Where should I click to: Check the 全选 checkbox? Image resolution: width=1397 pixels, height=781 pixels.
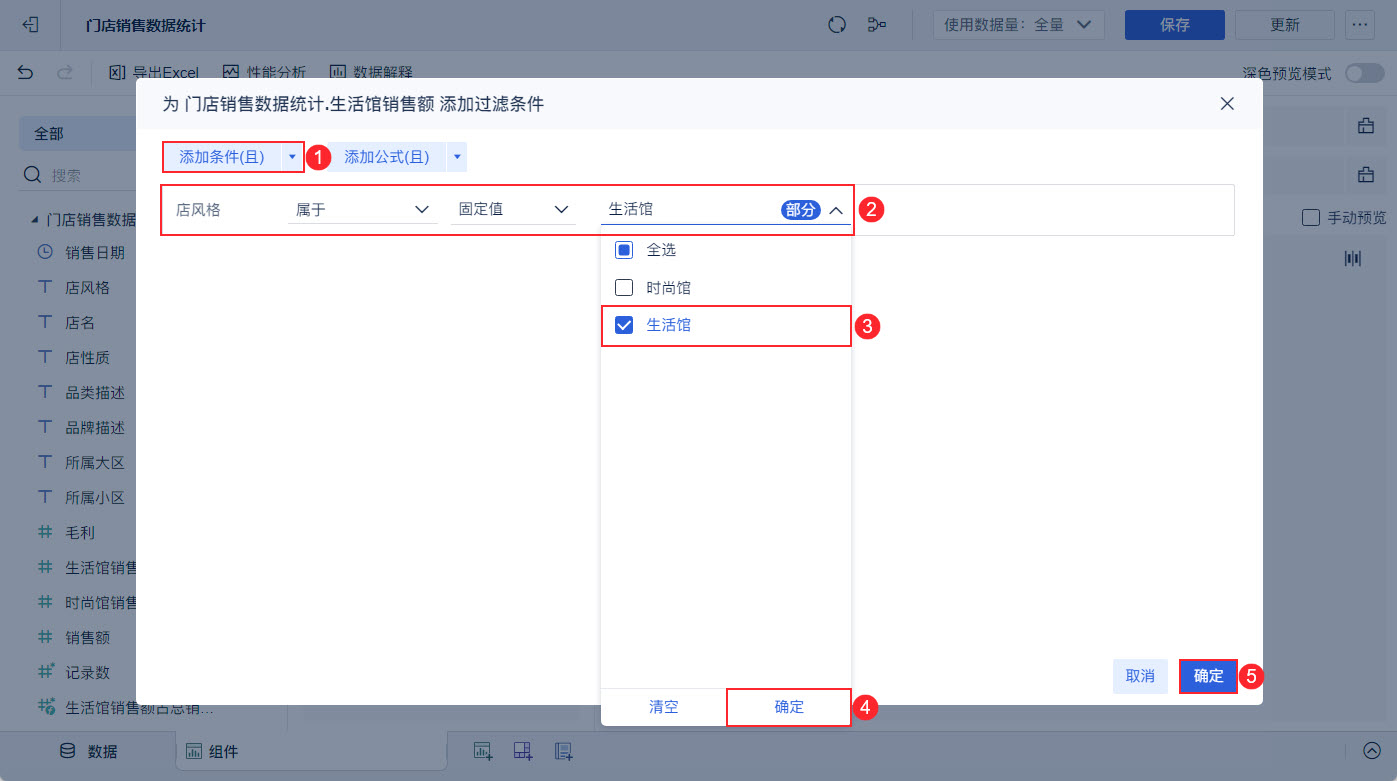coord(624,250)
